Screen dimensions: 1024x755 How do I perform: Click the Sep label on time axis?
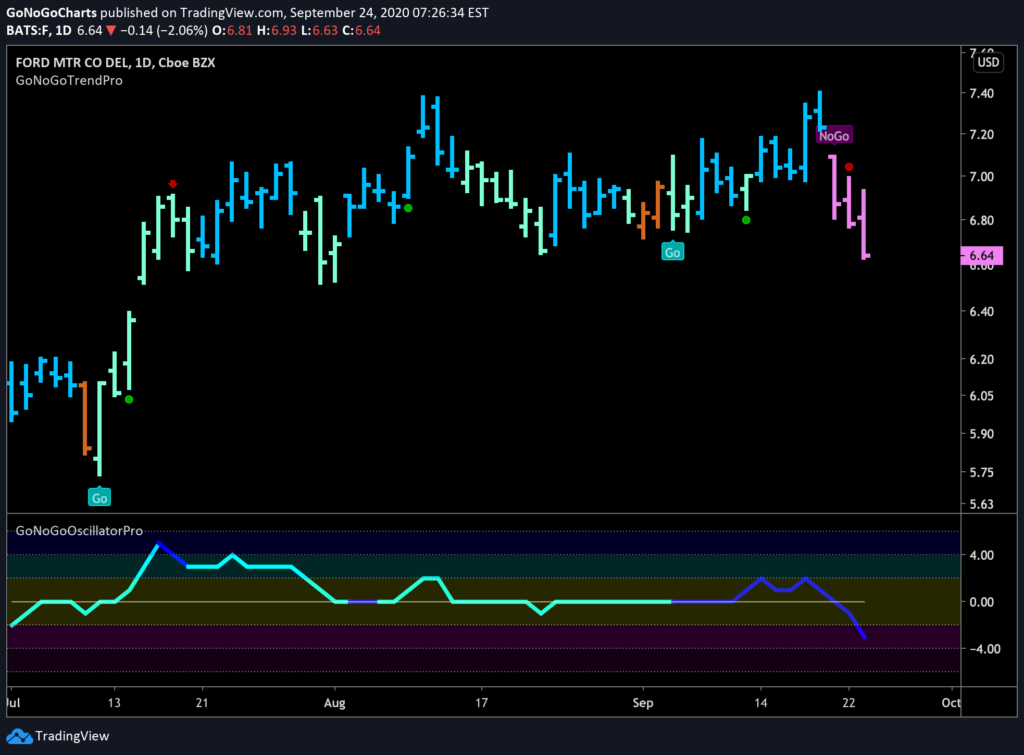click(643, 703)
